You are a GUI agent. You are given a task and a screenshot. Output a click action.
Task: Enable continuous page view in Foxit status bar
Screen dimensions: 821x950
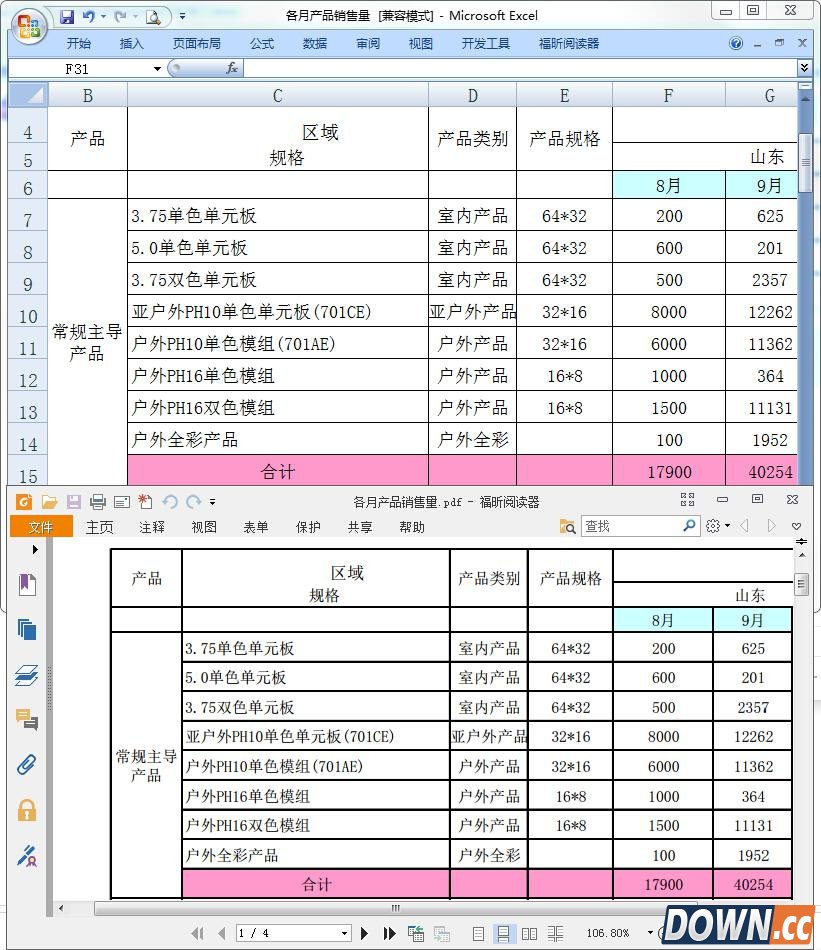505,933
